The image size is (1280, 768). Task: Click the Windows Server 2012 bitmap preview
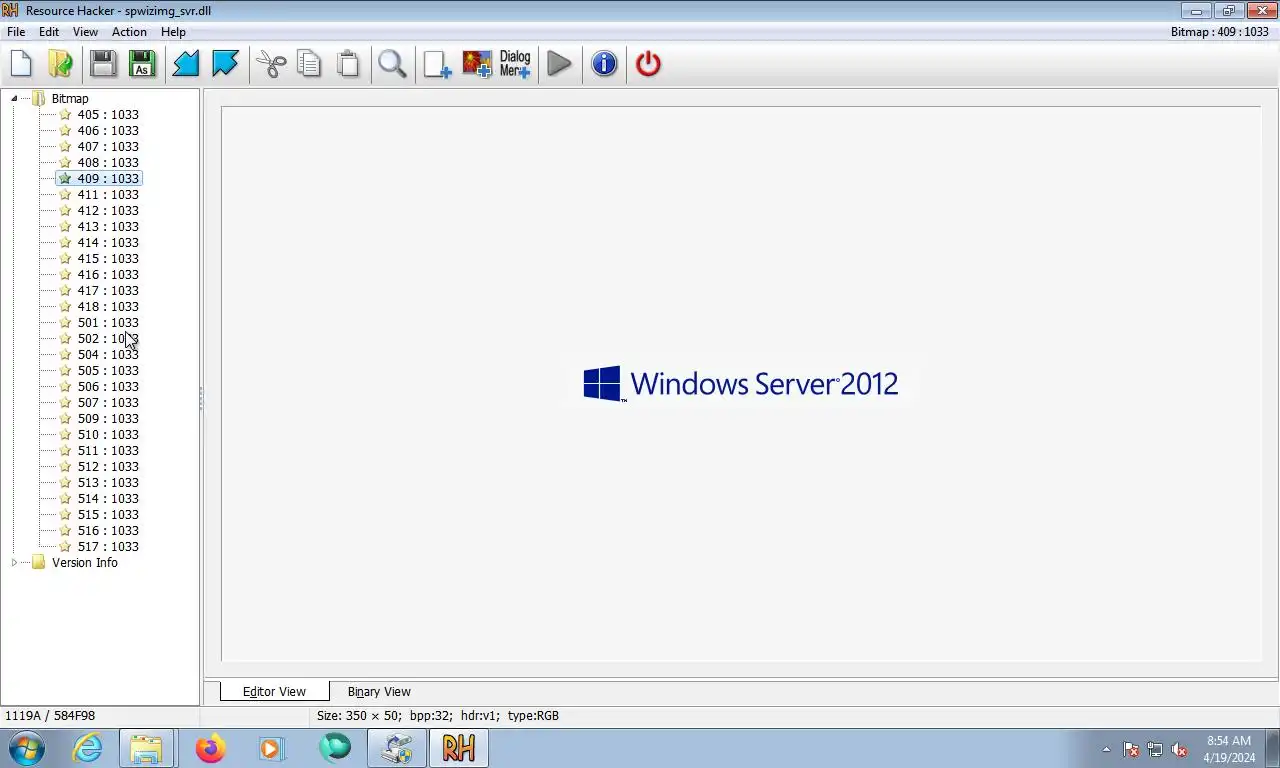[741, 383]
